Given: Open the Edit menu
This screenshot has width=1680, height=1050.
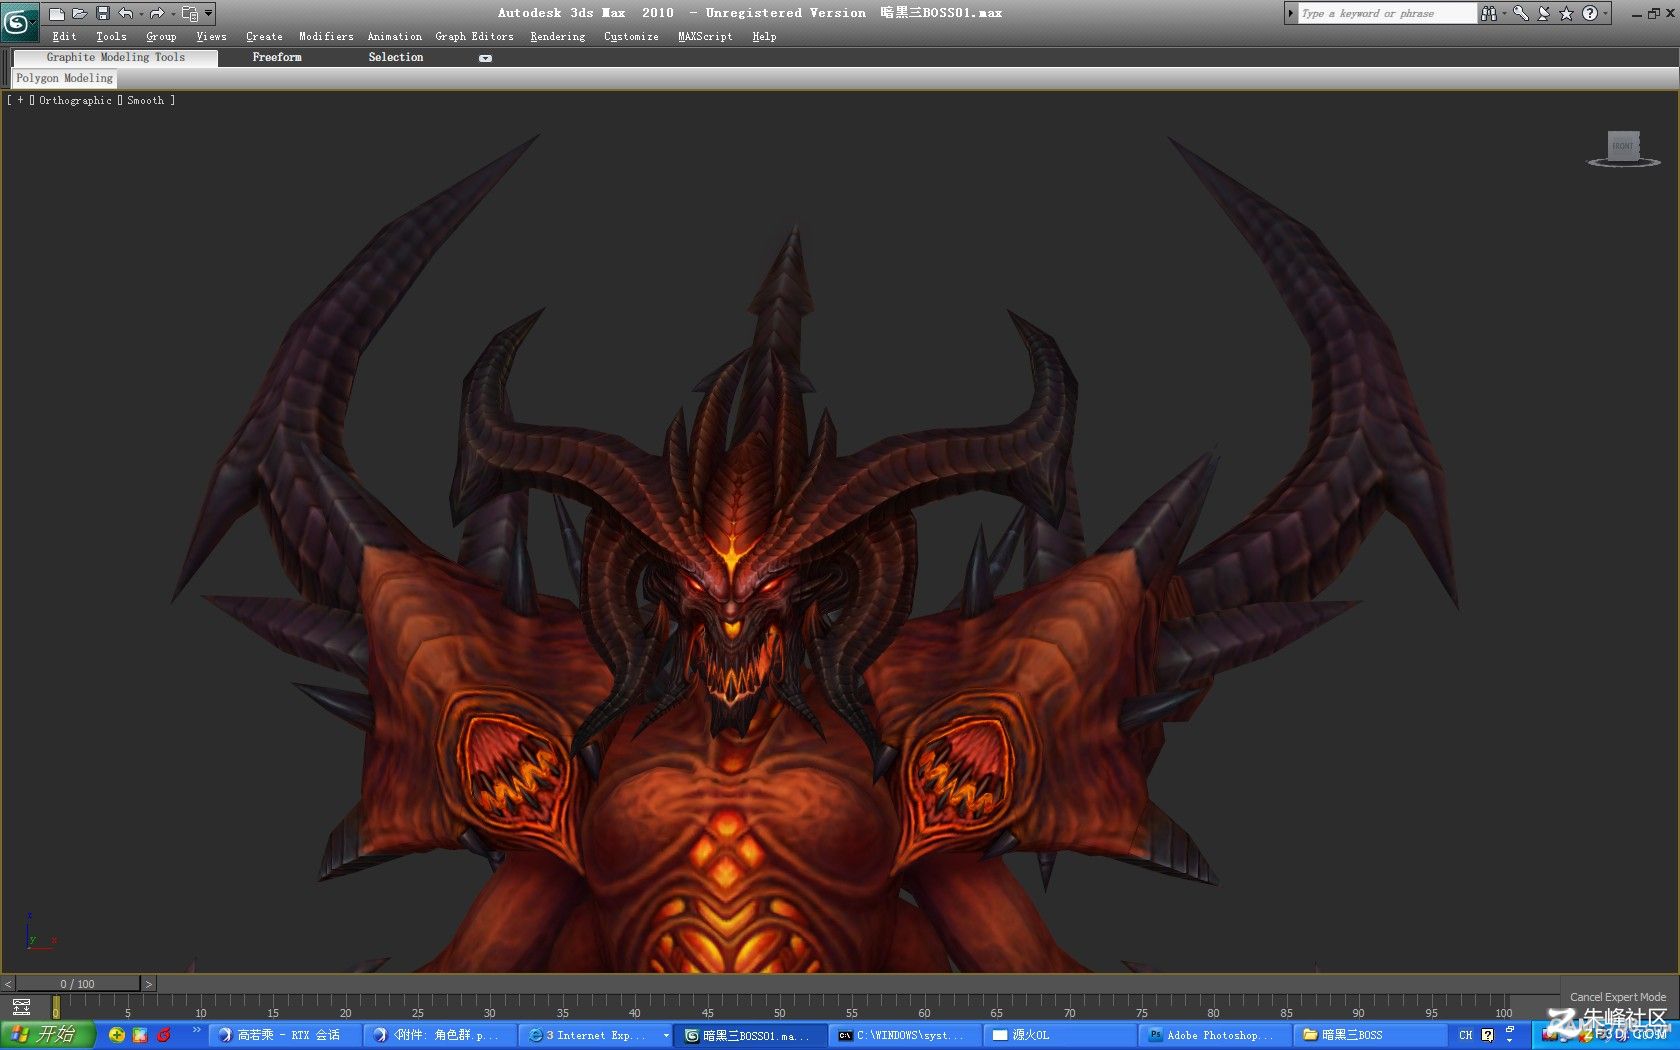Looking at the screenshot, I should pos(64,36).
